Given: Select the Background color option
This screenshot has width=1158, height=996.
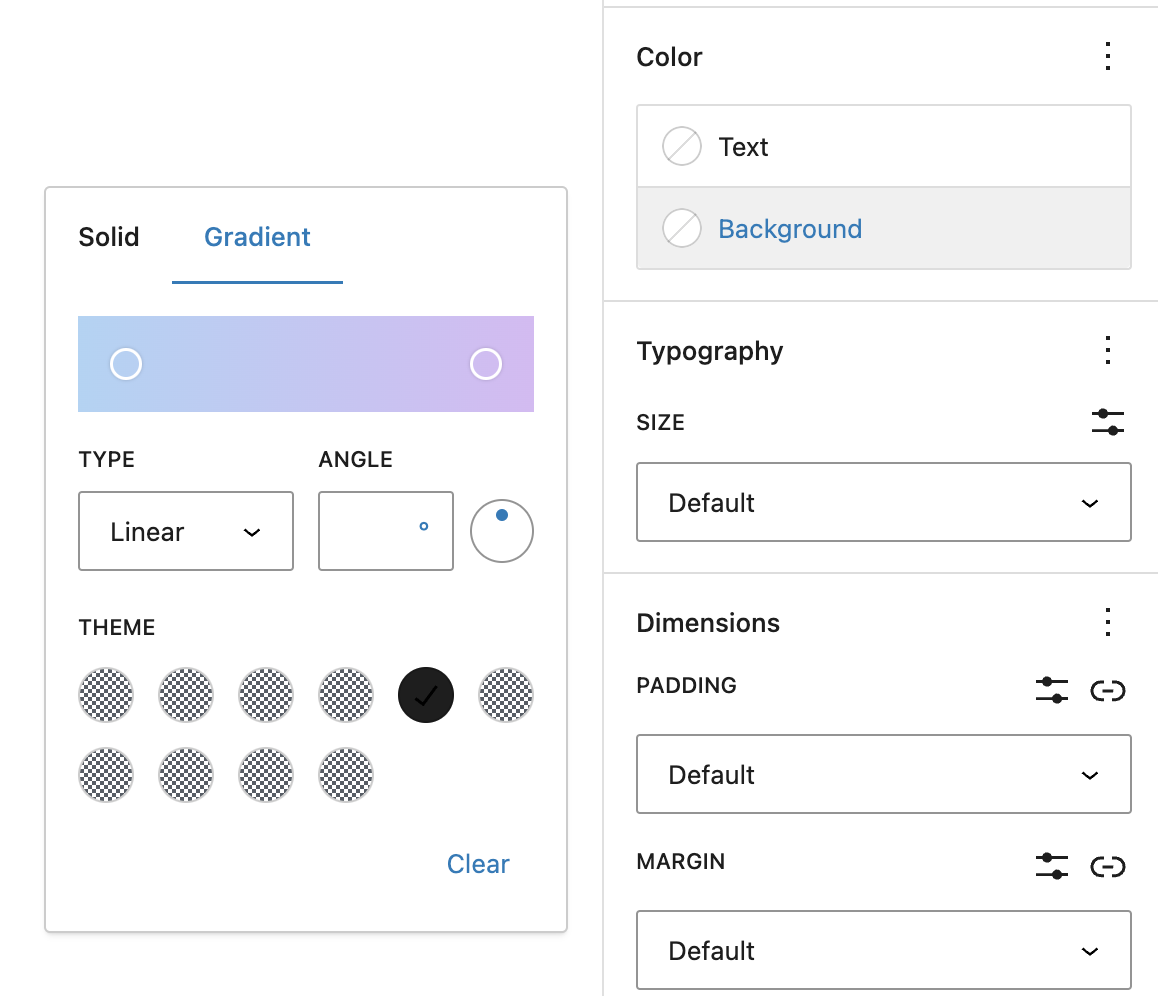Looking at the screenshot, I should pyautogui.click(x=790, y=228).
